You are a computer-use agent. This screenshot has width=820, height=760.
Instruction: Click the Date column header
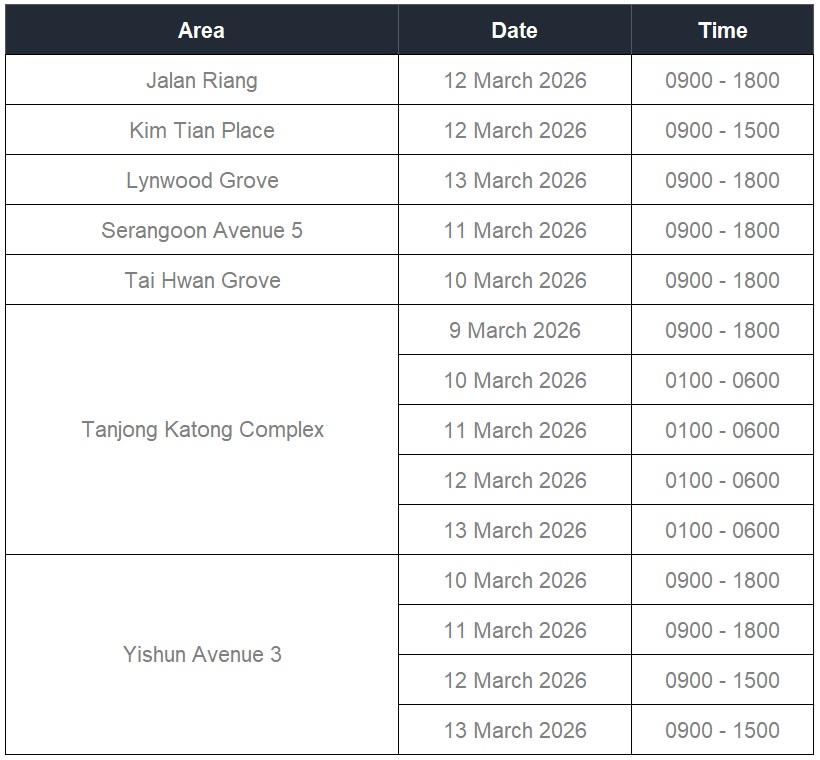514,30
